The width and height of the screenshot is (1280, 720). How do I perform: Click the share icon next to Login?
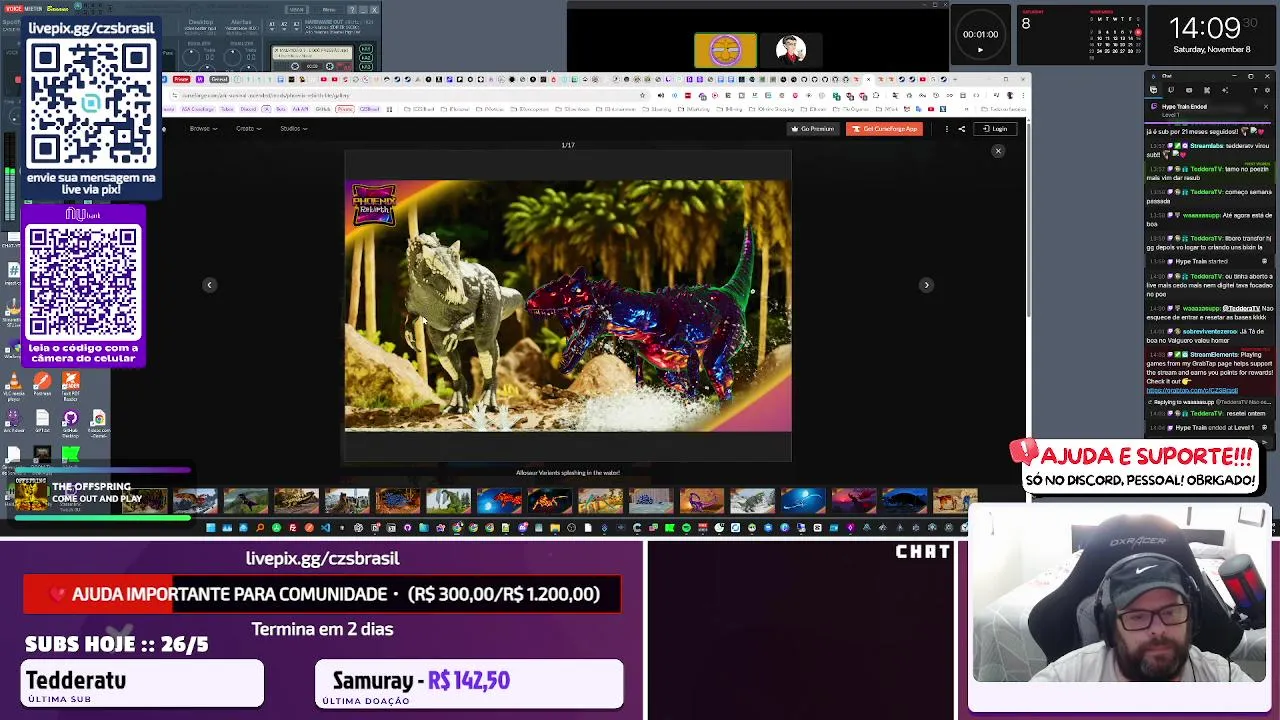[961, 129]
